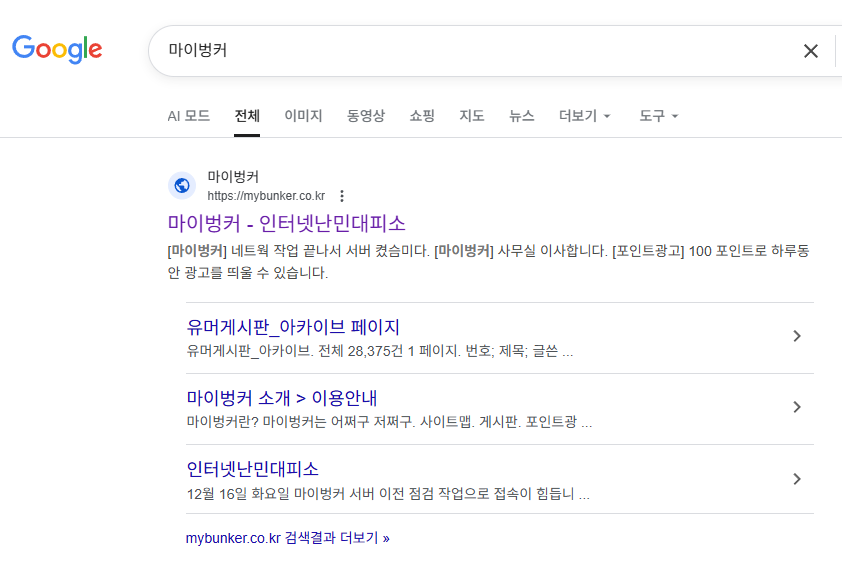Expand the 더보기 dropdown
This screenshot has width=842, height=571.
[x=584, y=116]
